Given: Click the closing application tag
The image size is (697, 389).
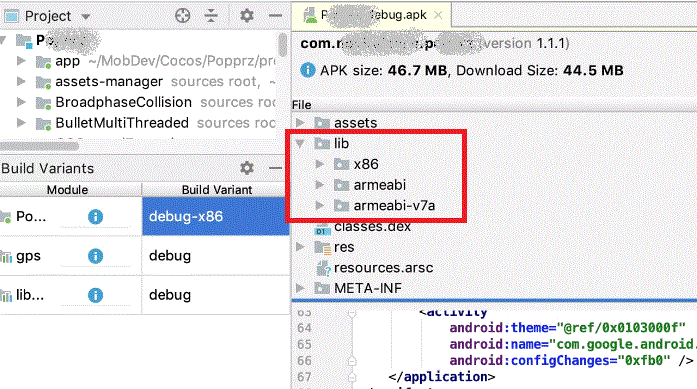Looking at the screenshot, I should point(441,377).
